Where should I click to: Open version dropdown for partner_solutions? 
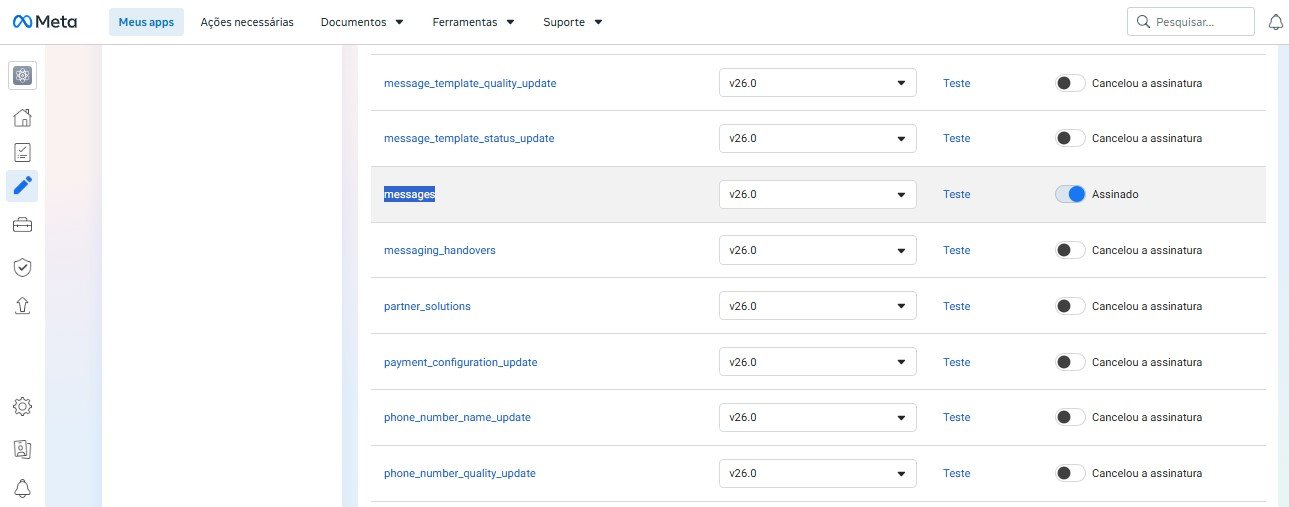point(818,306)
